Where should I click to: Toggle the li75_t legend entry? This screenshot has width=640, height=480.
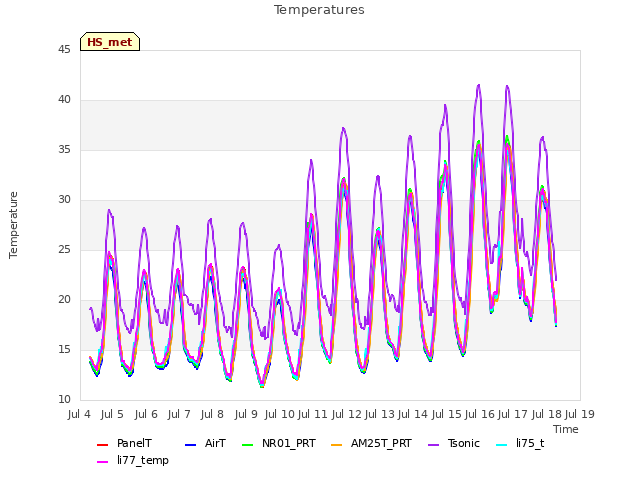click(520, 444)
